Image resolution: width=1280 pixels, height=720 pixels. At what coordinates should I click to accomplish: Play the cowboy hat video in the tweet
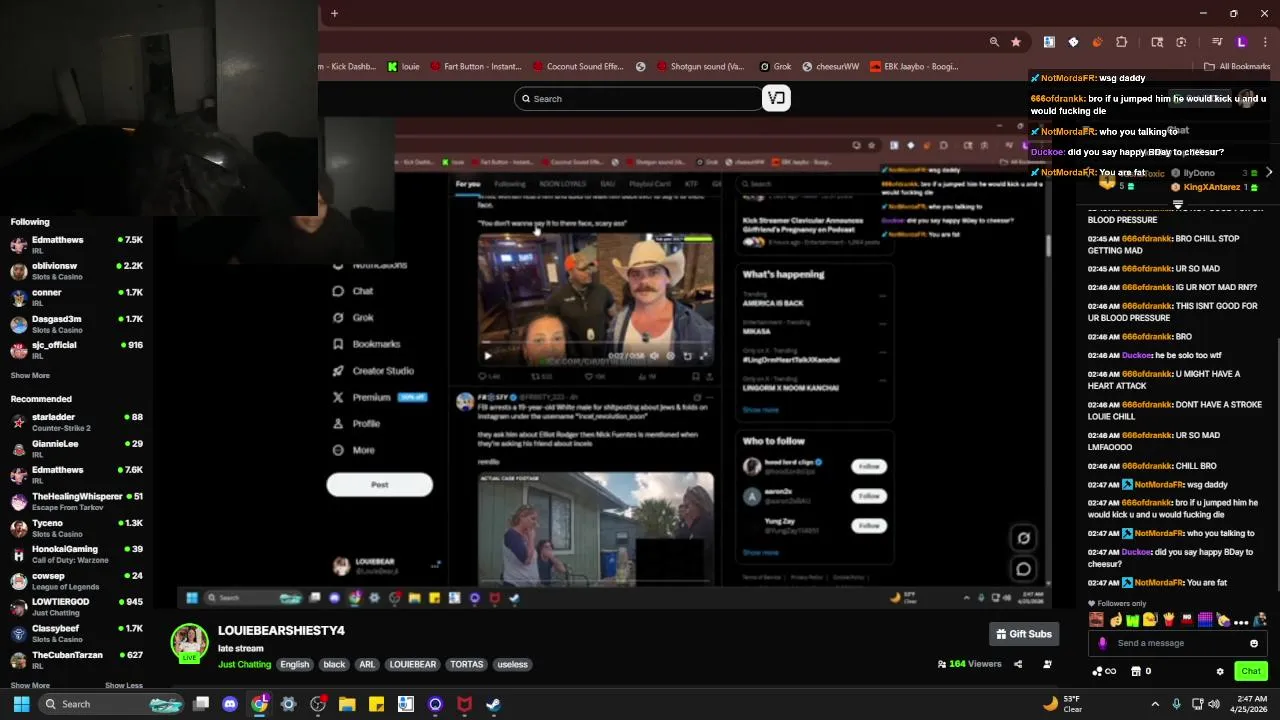click(x=488, y=355)
